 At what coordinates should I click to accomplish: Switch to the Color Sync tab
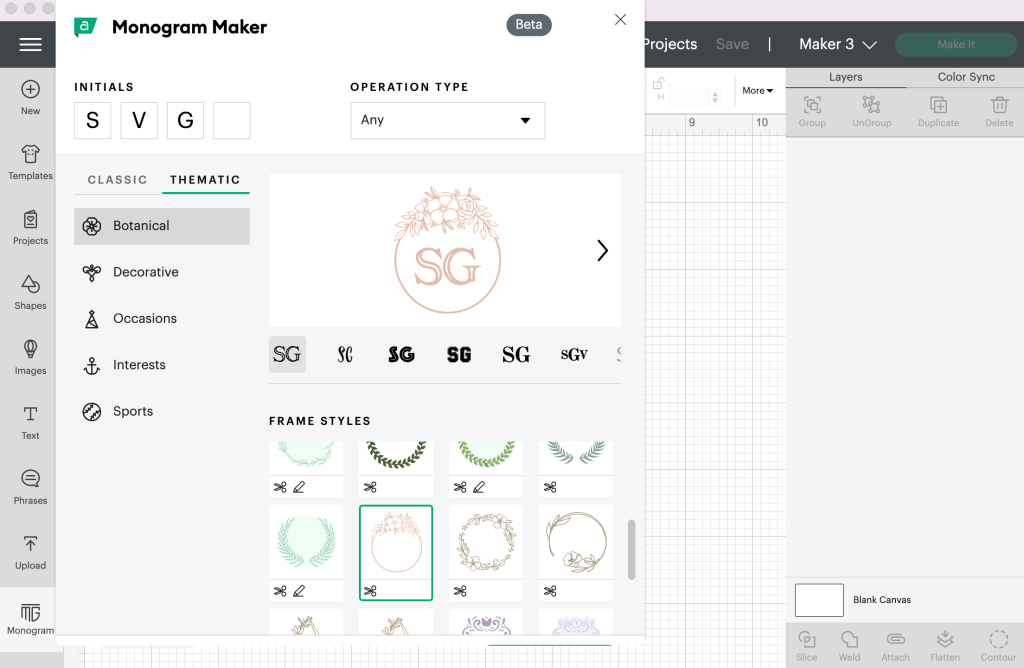click(964, 76)
